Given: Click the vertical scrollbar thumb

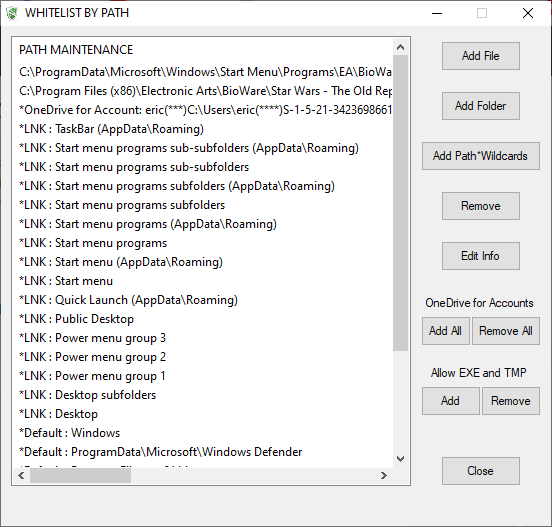Looking at the screenshot, I should 400,203.
